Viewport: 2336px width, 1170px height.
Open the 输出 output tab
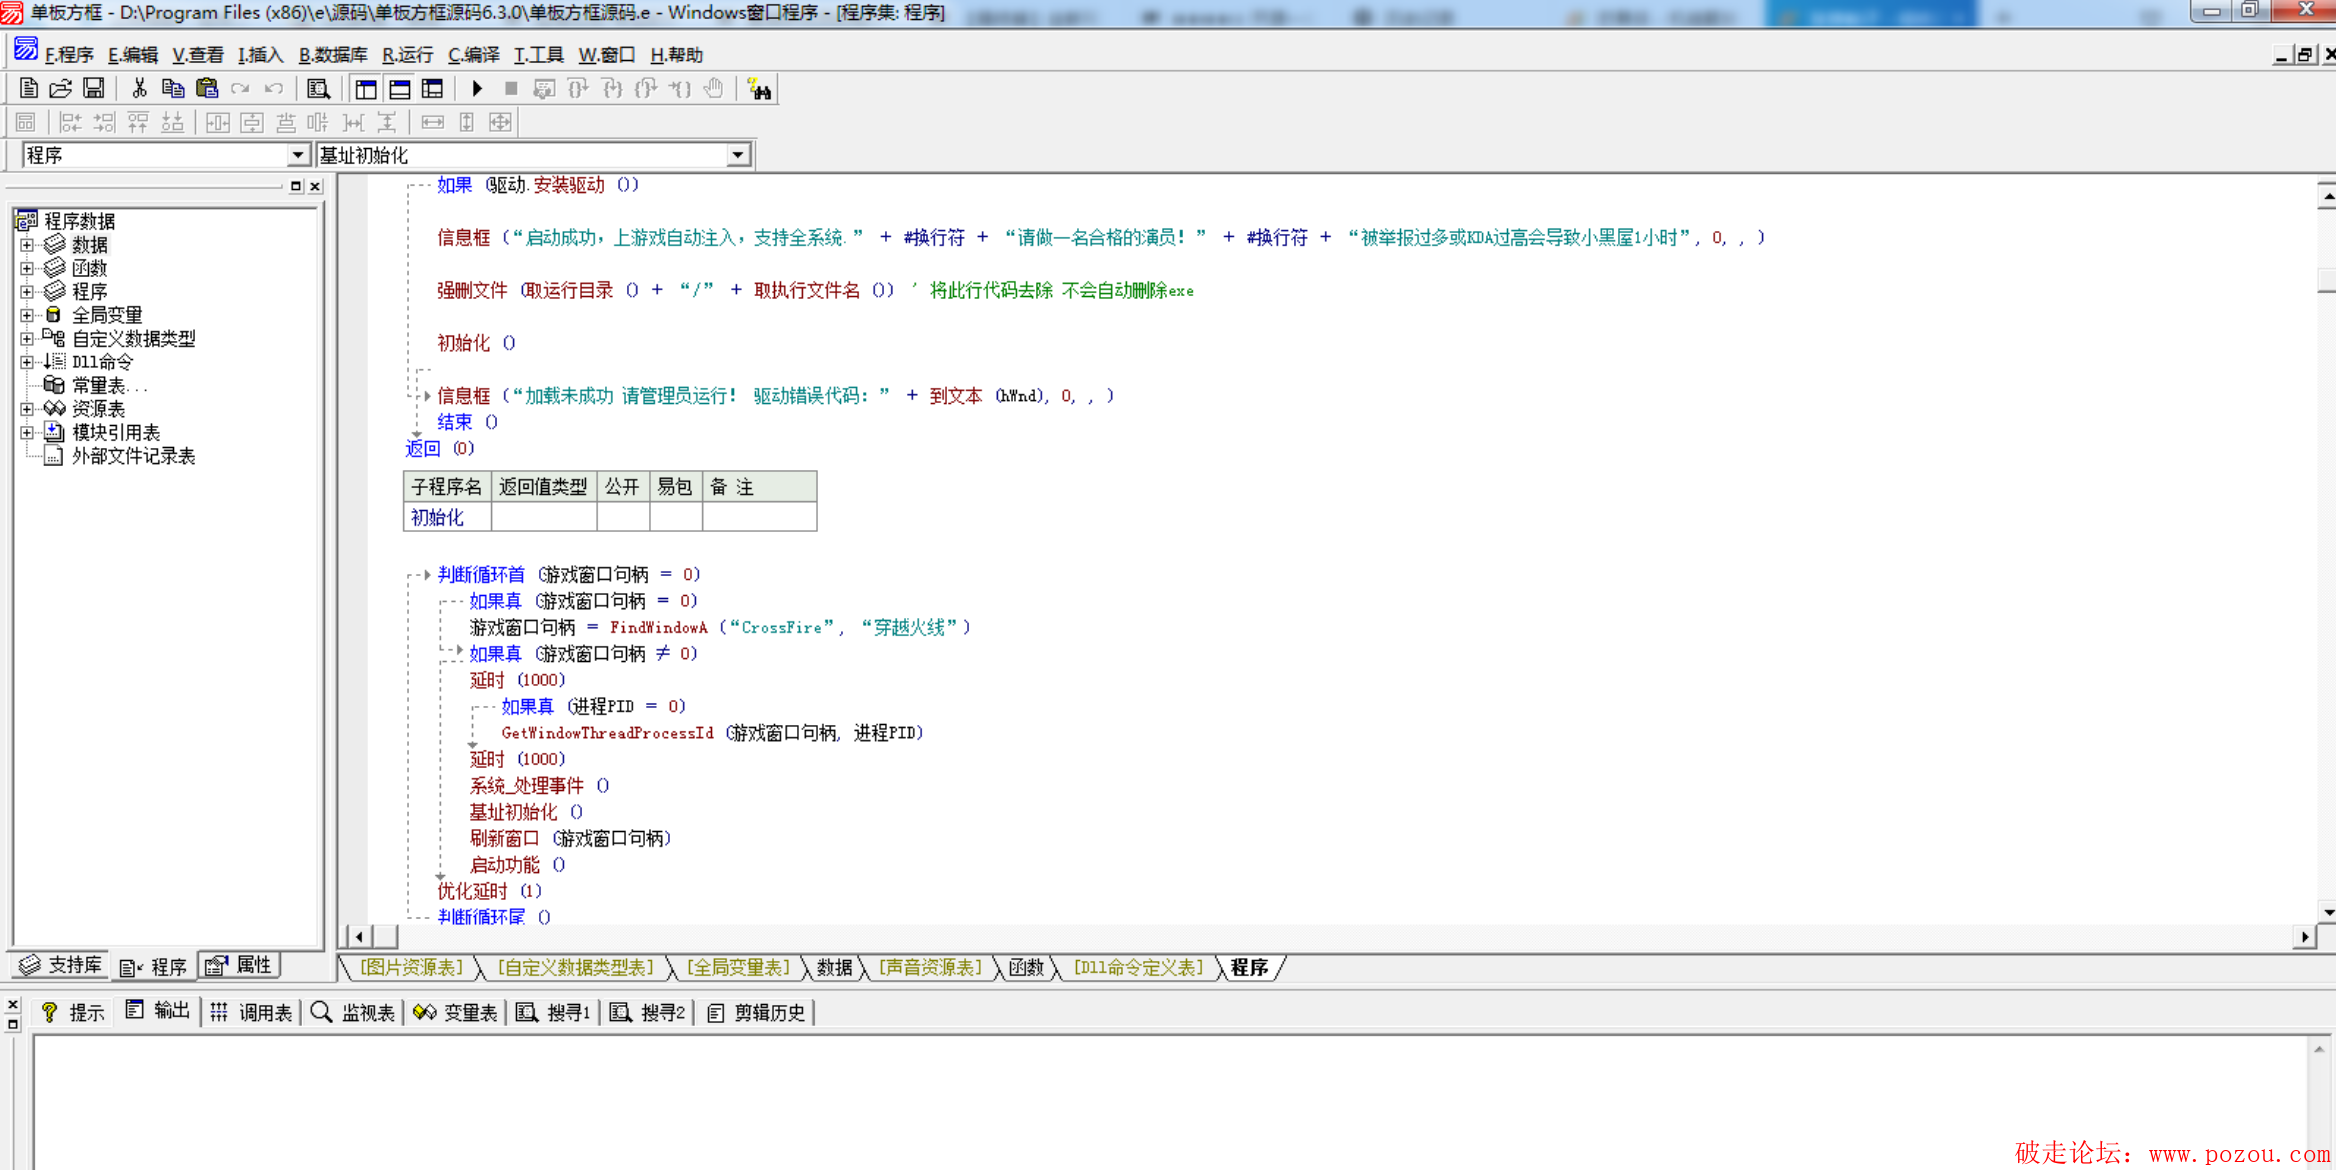point(158,1012)
